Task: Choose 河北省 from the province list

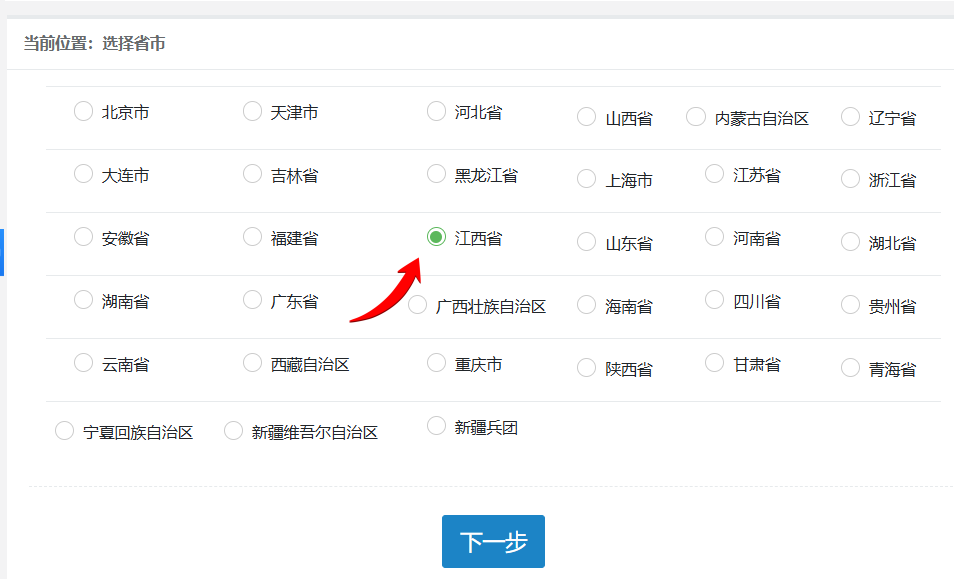Action: coord(436,111)
